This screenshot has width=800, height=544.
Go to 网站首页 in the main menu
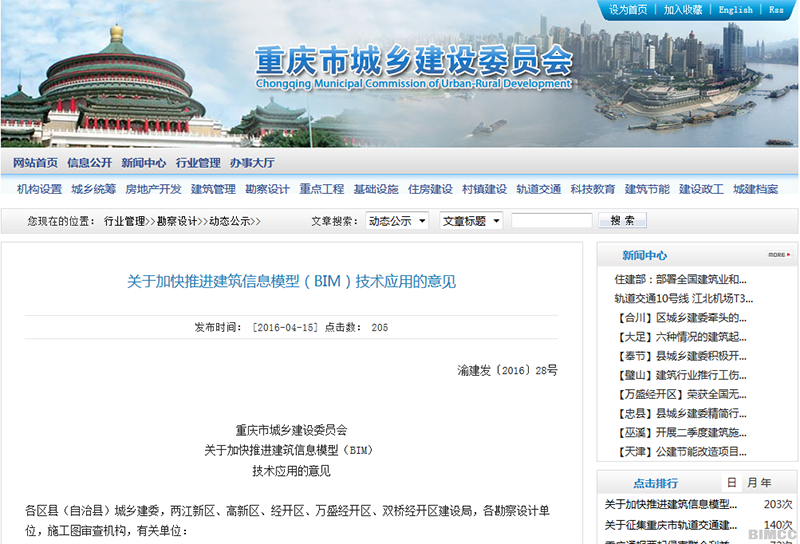35,163
